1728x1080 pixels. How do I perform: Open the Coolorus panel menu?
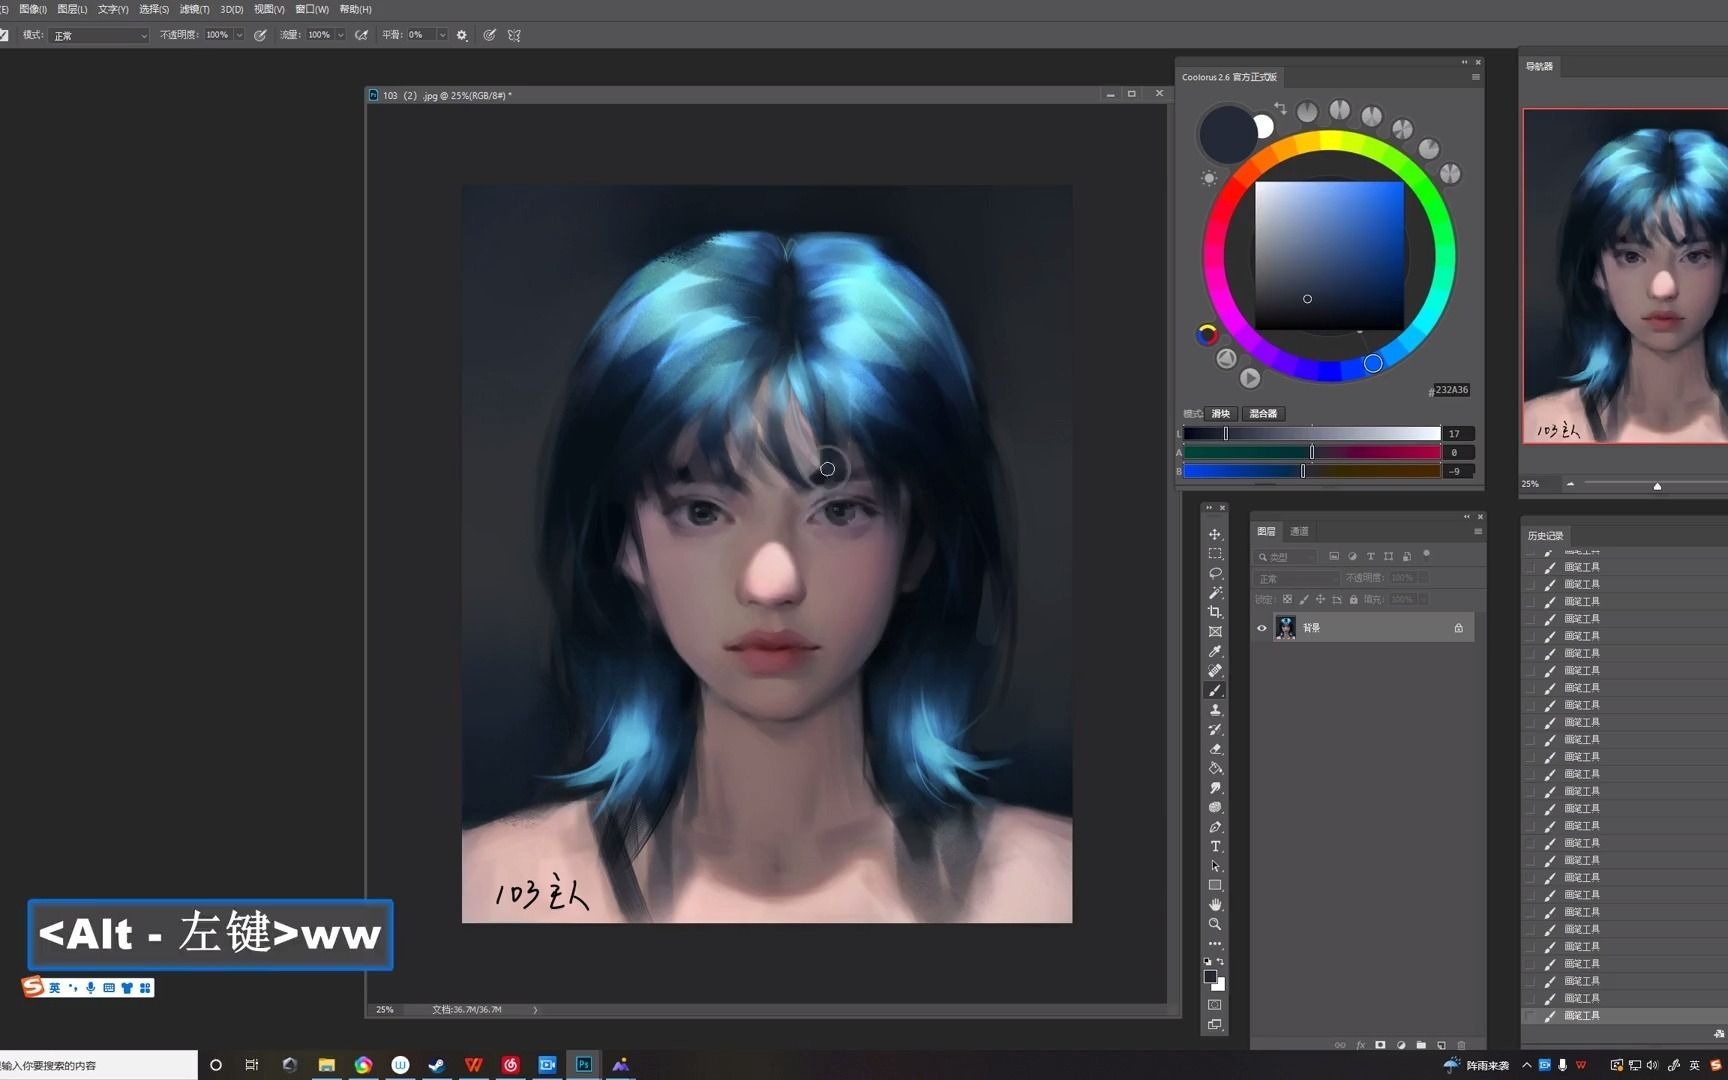coord(1475,77)
